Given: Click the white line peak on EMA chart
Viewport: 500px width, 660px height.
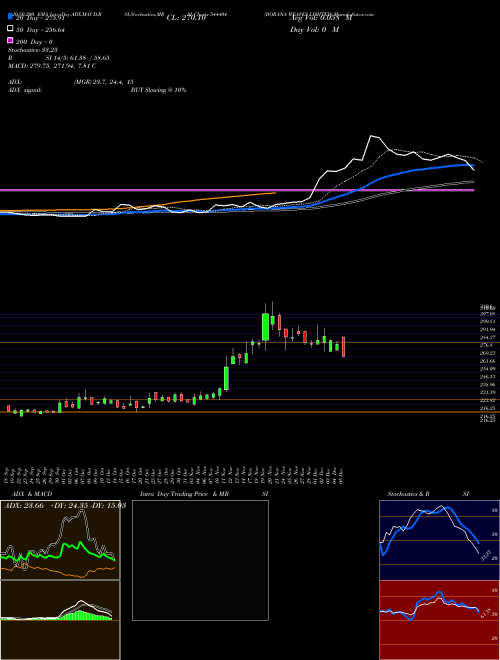Looking at the screenshot, I should (x=371, y=136).
